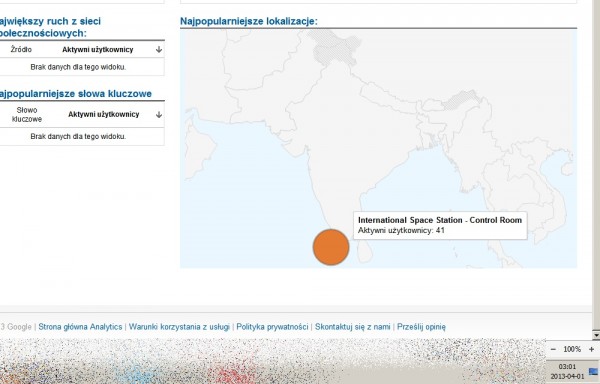Click the taskbar date 2013-04-01
The width and height of the screenshot is (600, 384).
click(x=567, y=376)
